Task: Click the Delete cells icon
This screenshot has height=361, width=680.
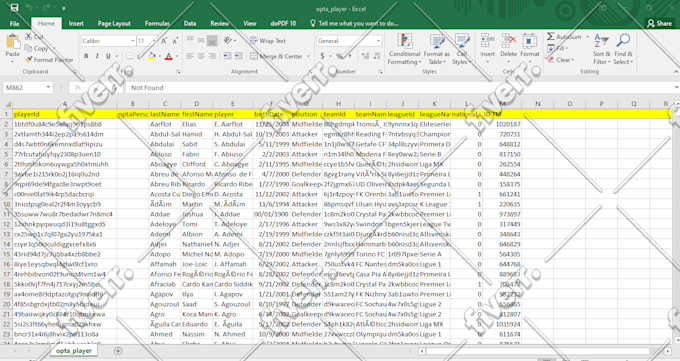Action: coord(508,42)
